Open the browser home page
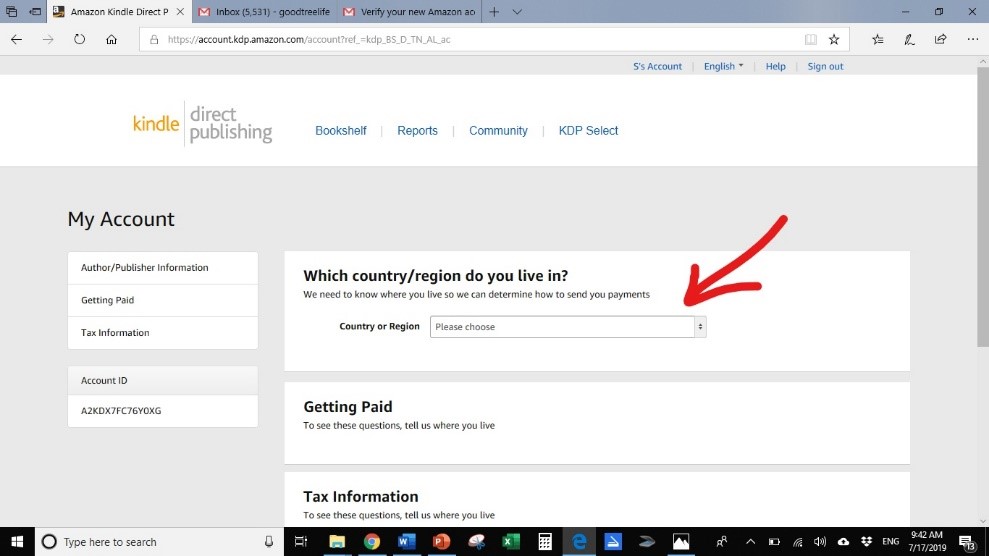 coord(112,39)
